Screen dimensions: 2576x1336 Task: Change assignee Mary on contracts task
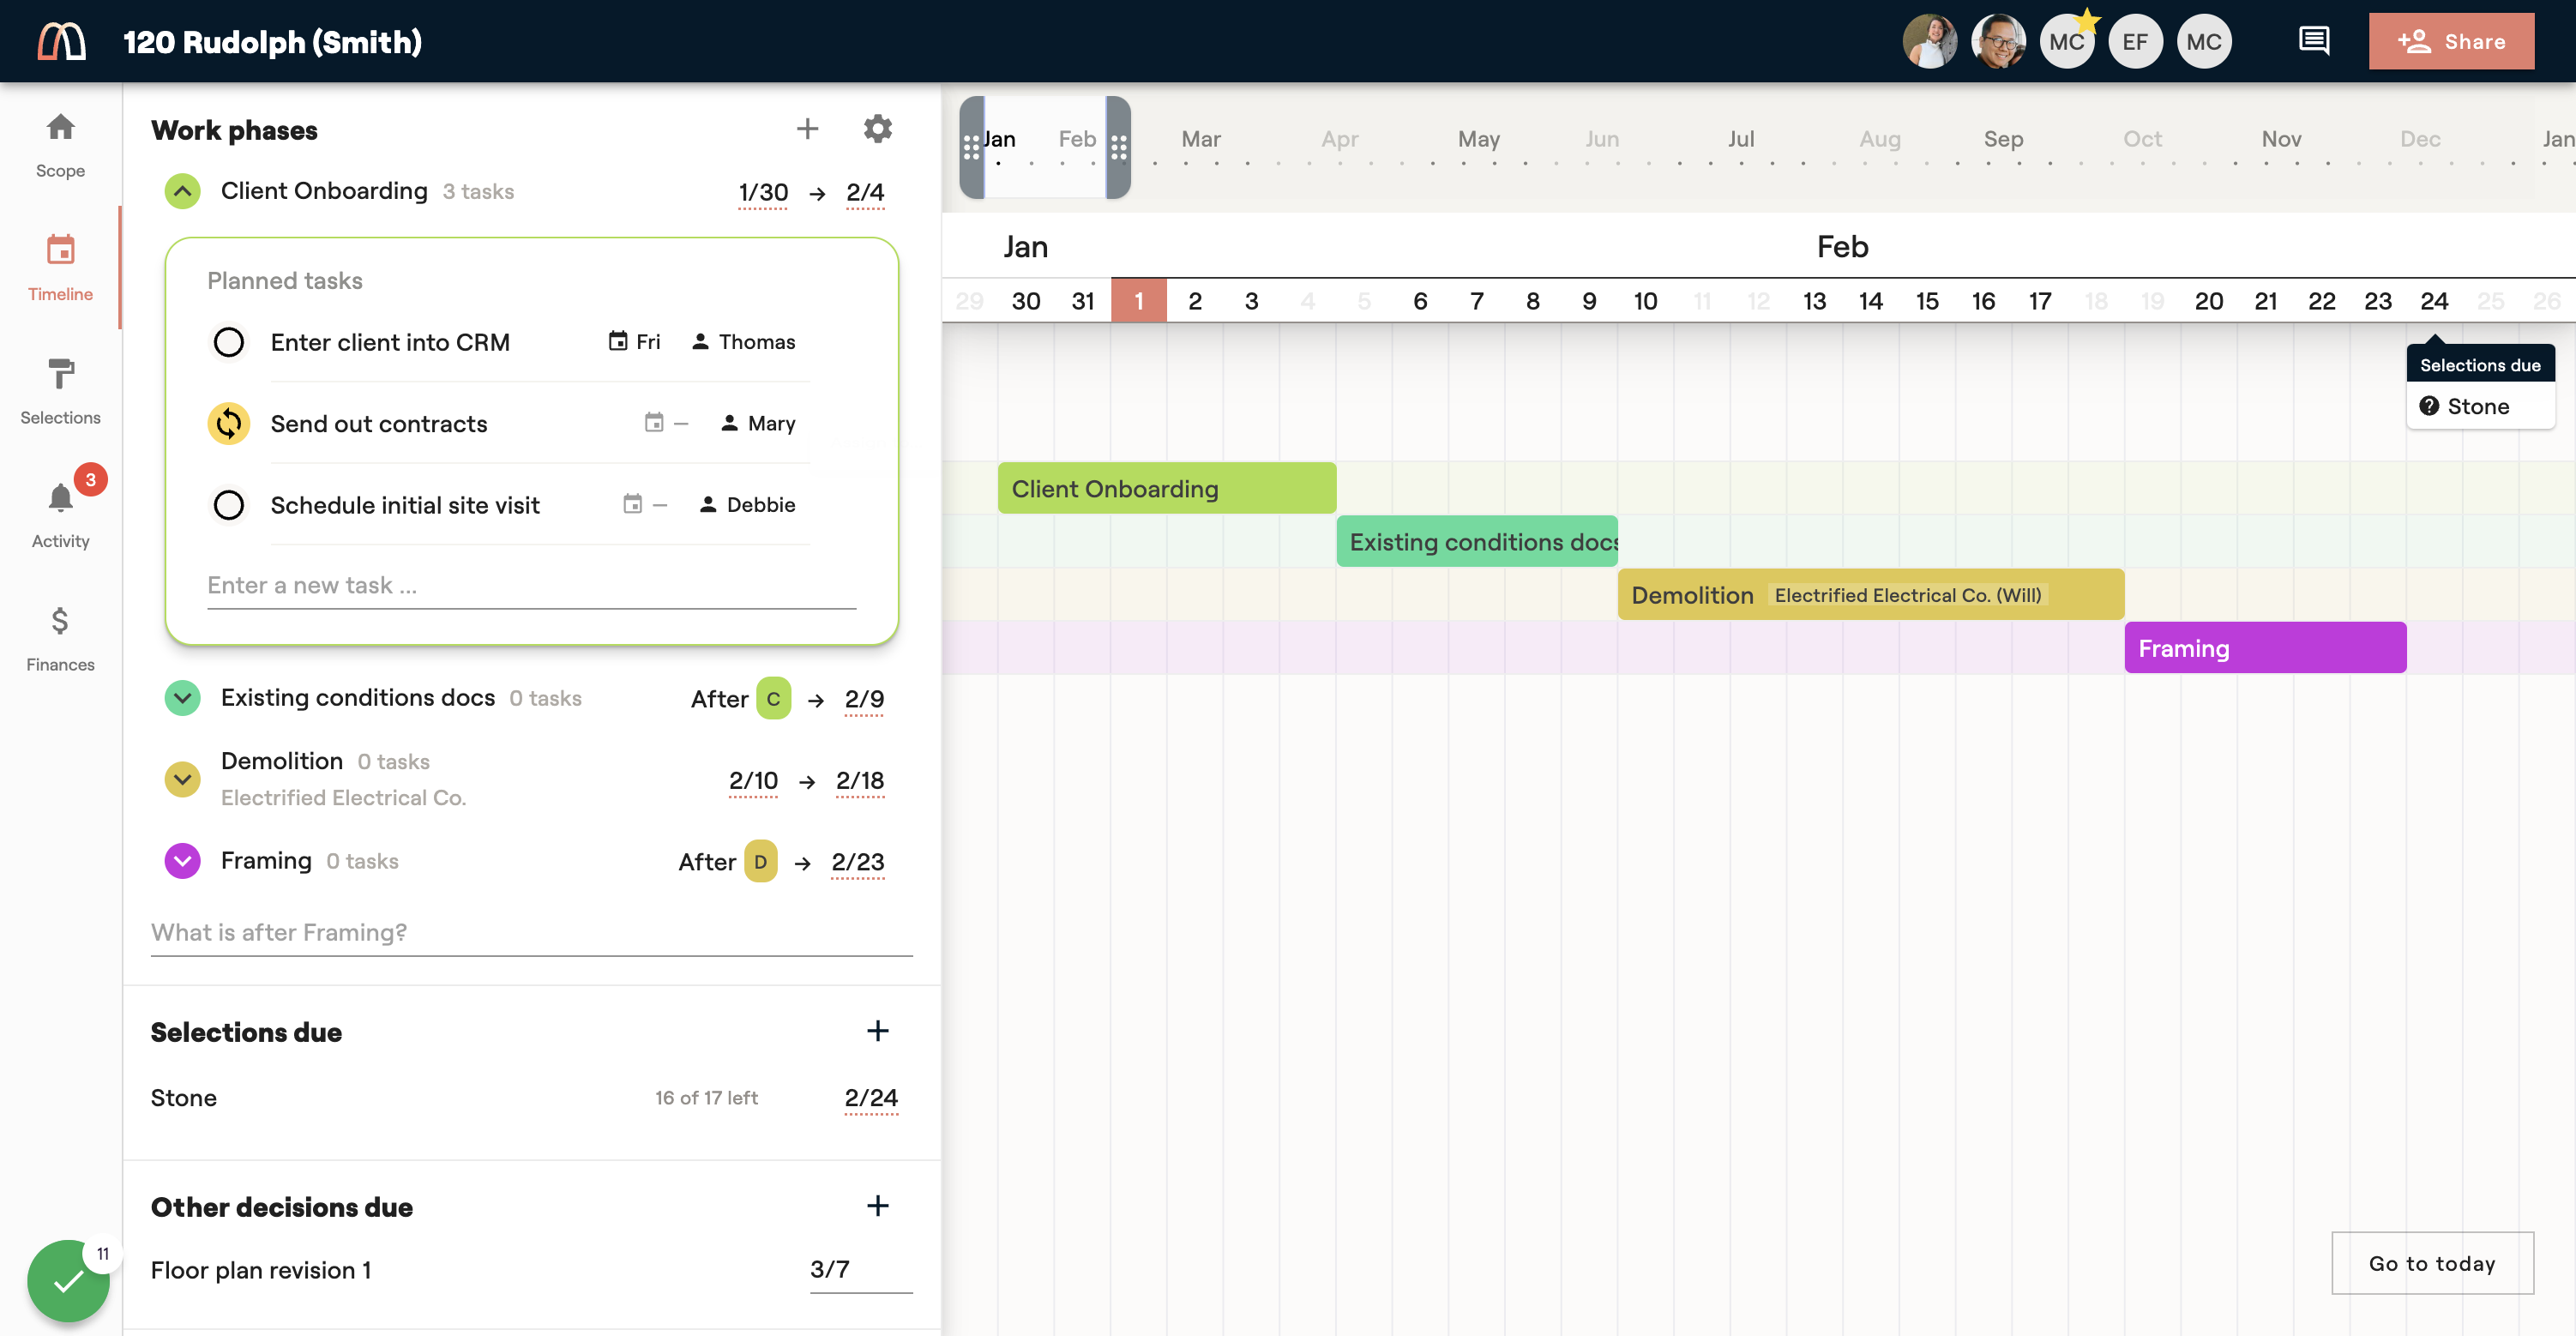[758, 423]
